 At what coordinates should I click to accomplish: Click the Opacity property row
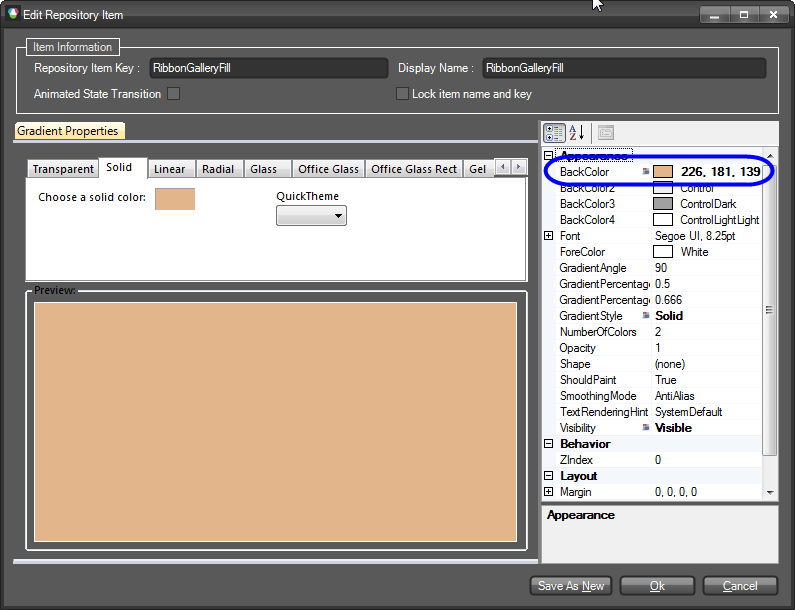click(656, 348)
